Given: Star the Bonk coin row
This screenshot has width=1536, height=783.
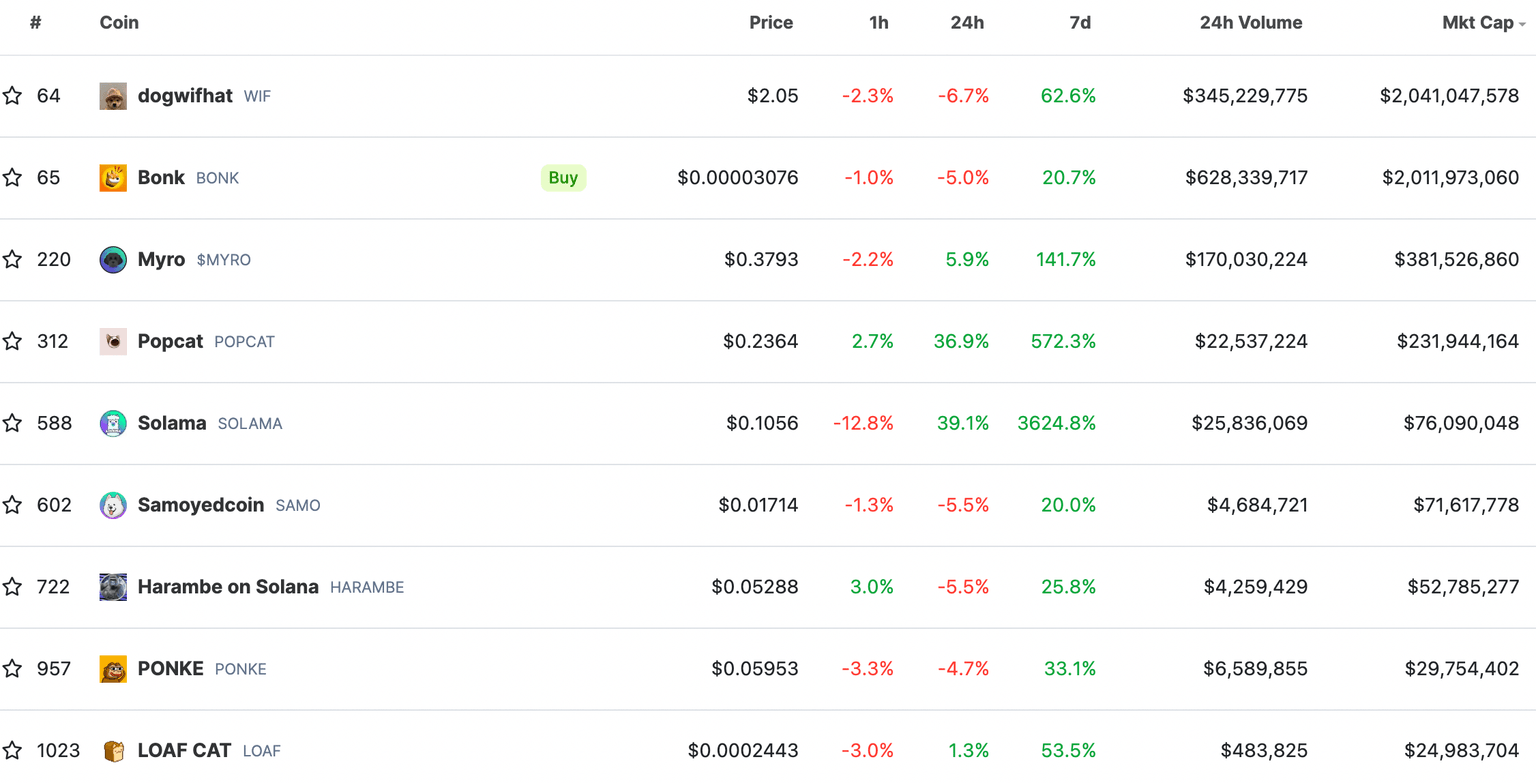Looking at the screenshot, I should pyautogui.click(x=12, y=178).
